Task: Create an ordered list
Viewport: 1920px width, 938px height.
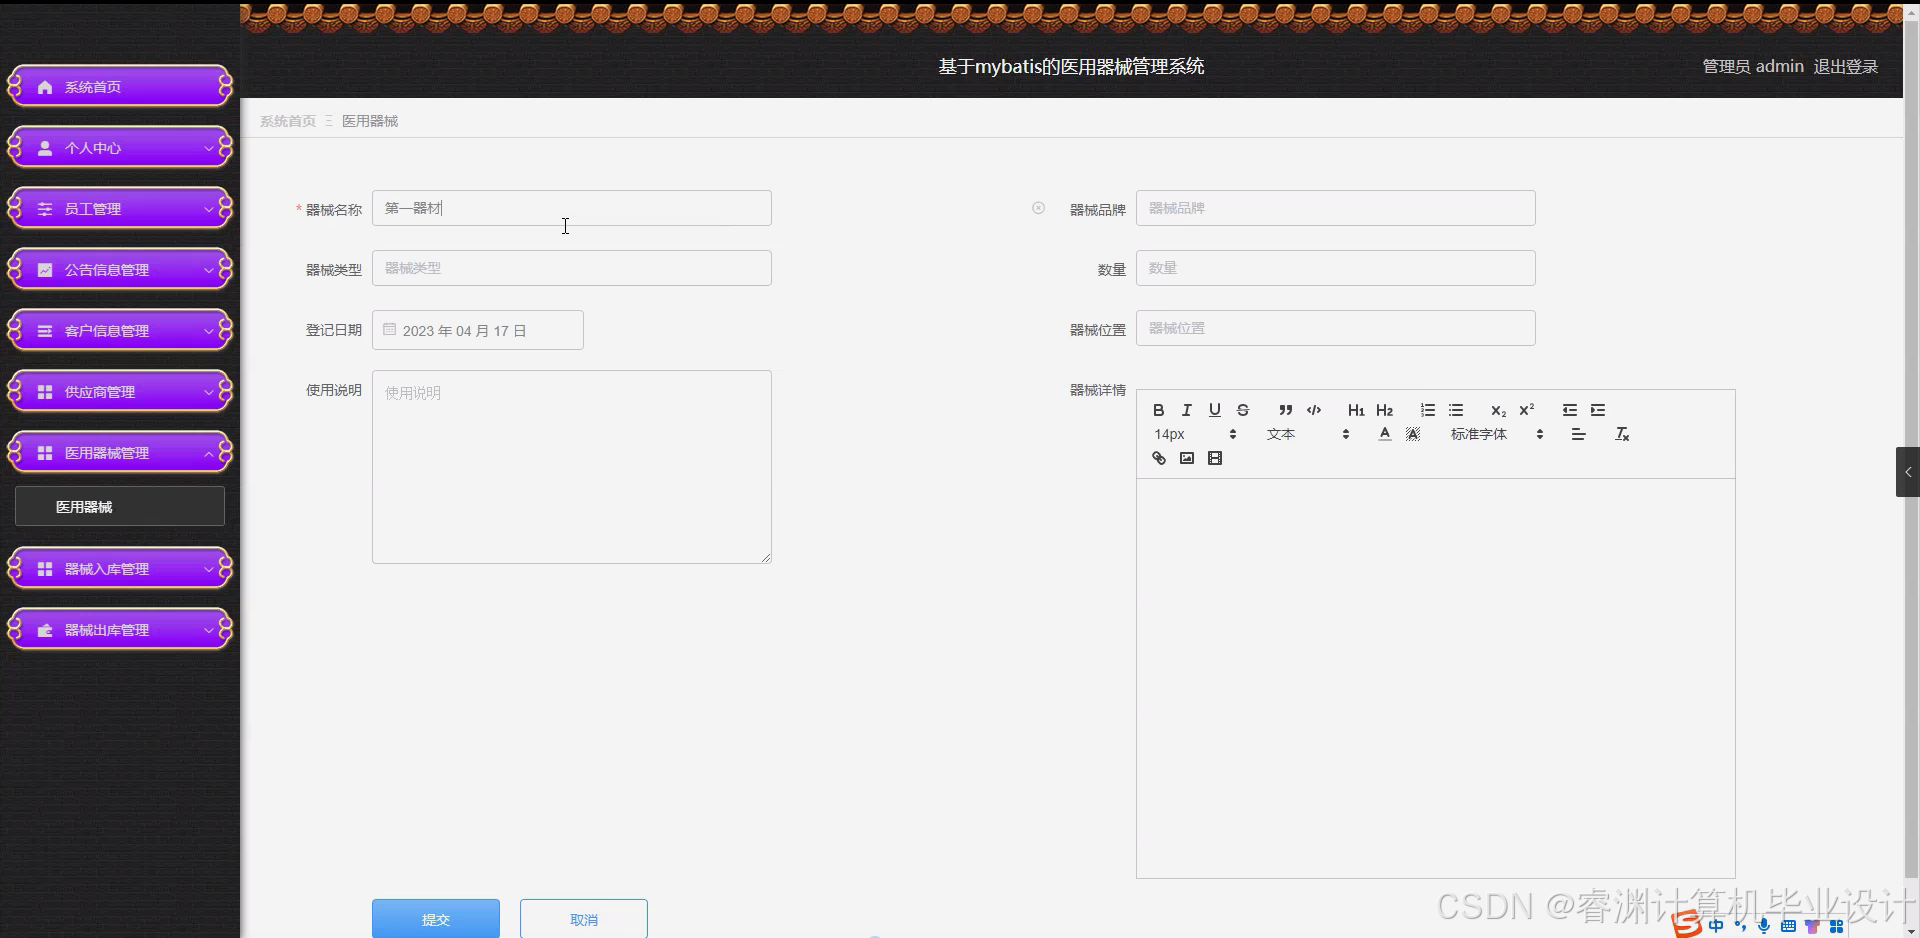Action: (x=1427, y=410)
